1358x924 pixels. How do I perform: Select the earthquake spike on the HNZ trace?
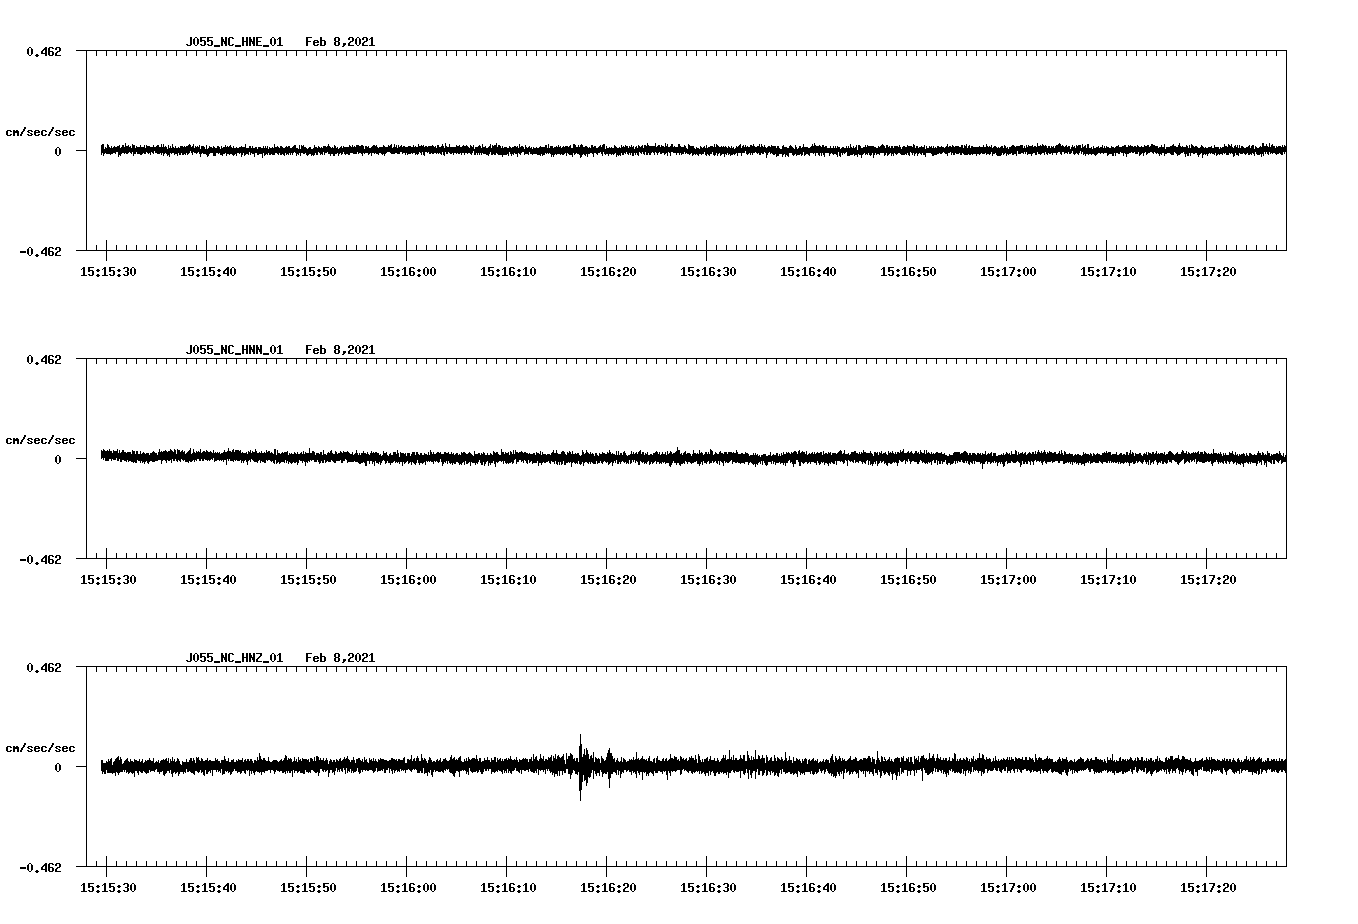pos(580,768)
